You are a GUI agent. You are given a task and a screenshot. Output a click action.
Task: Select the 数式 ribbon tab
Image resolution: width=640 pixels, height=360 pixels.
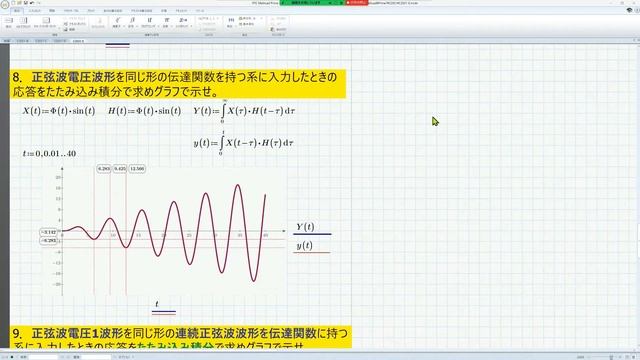17,11
